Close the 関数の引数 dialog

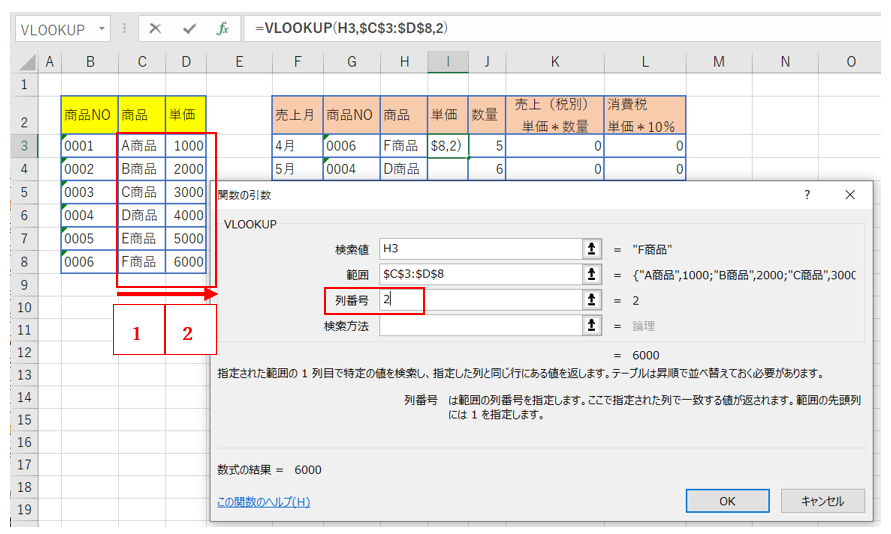[x=849, y=195]
